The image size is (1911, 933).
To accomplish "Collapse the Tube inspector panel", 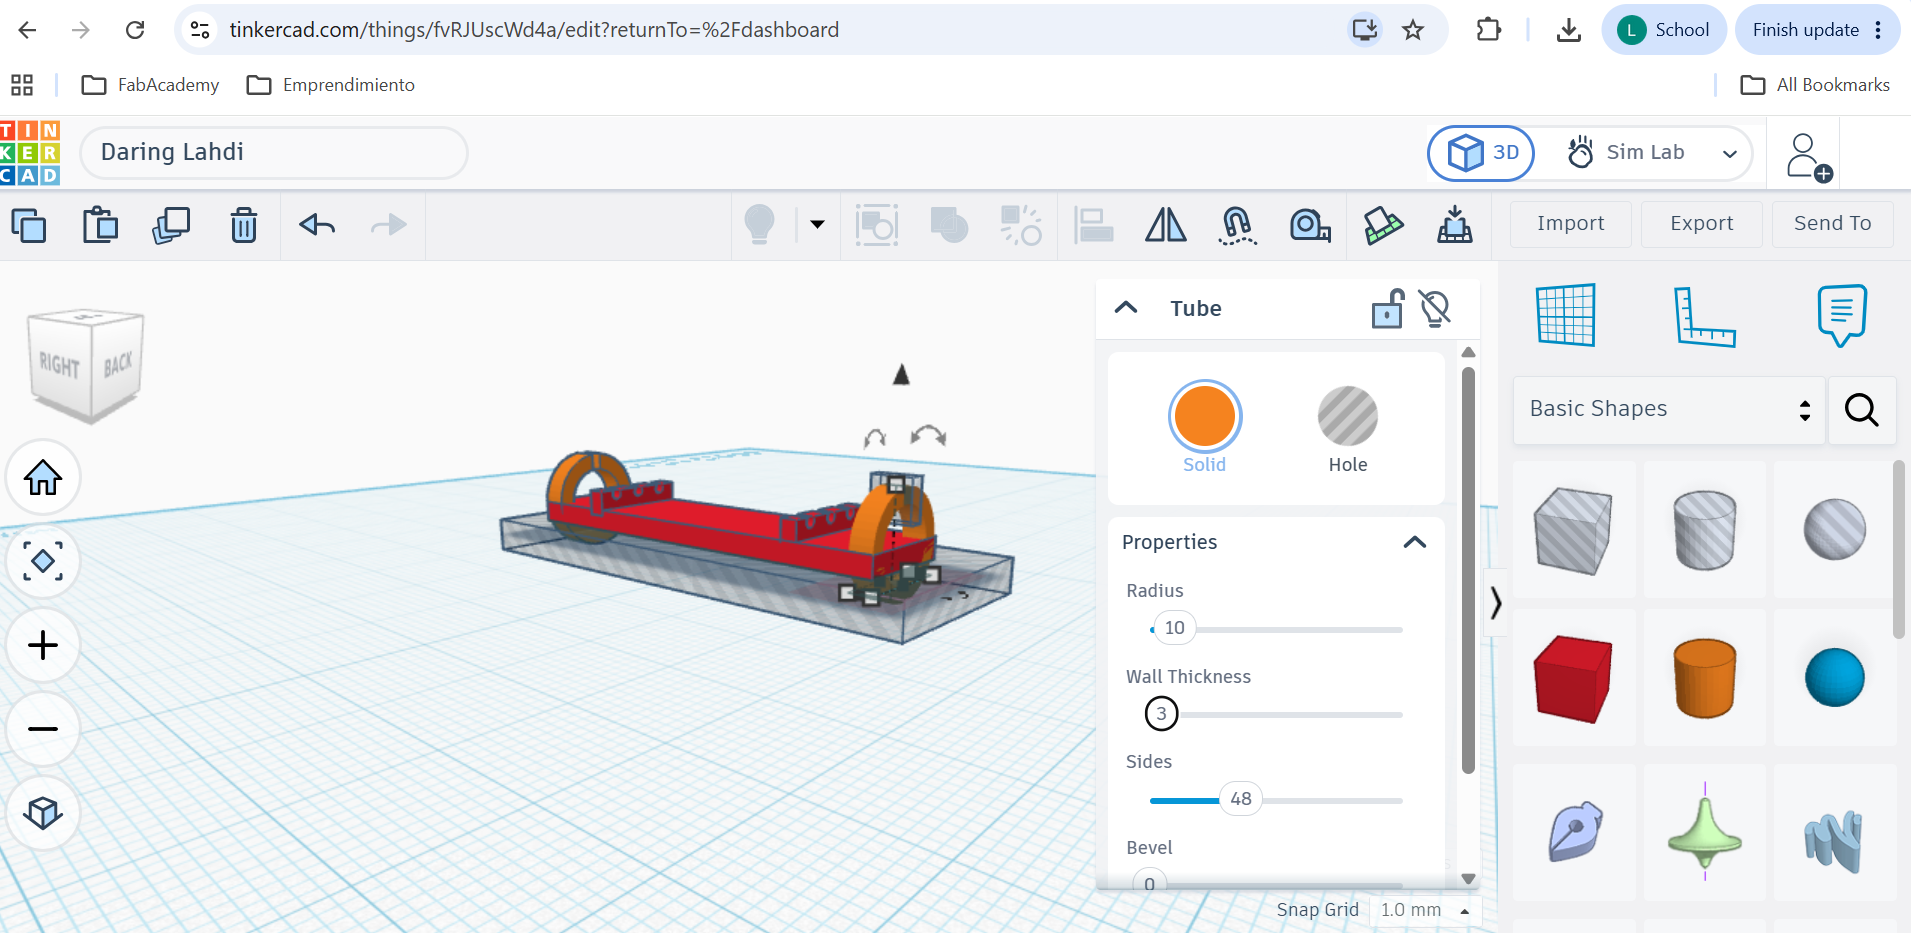I will 1126,308.
